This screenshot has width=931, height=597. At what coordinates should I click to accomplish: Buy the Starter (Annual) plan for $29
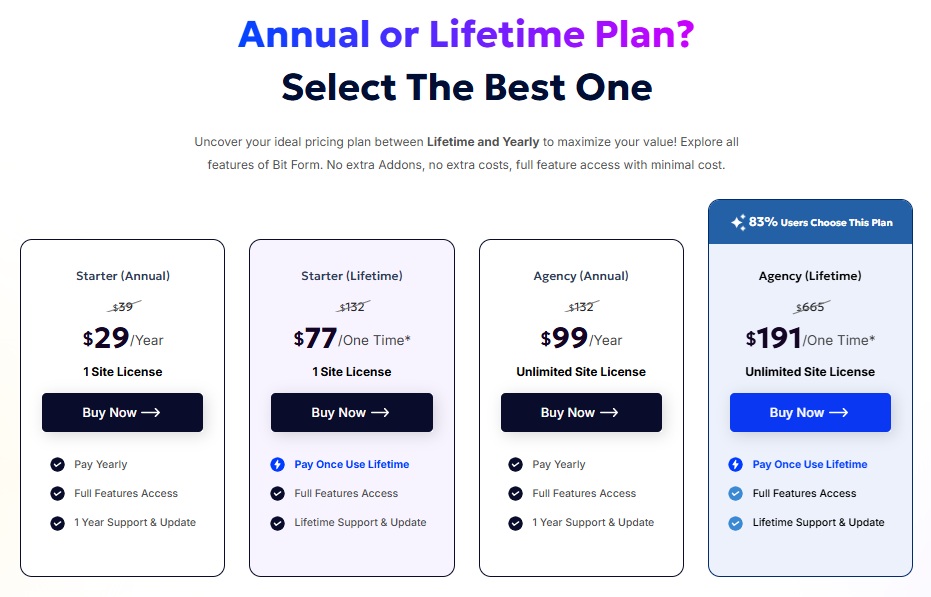(122, 412)
